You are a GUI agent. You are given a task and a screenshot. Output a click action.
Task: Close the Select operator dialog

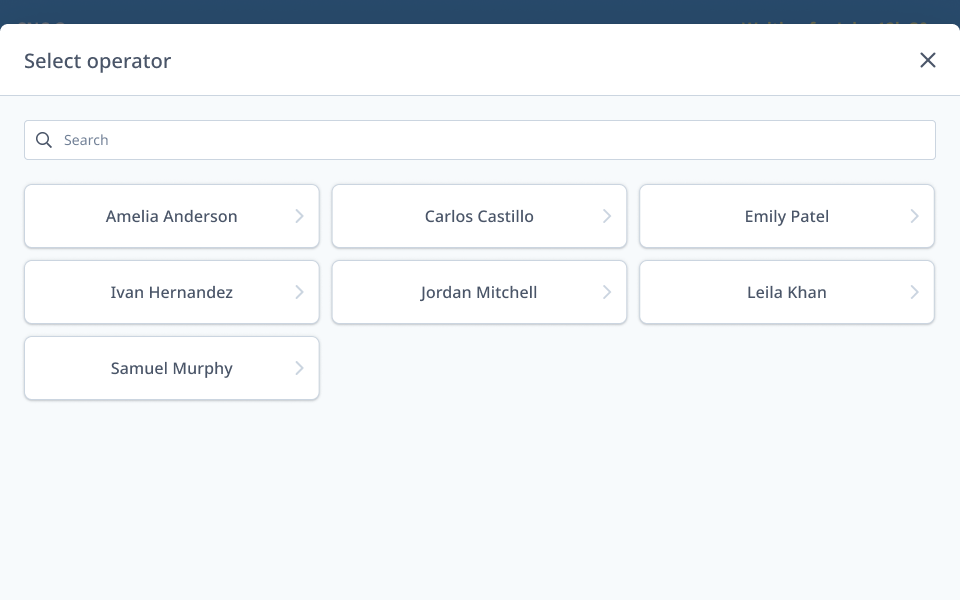[x=928, y=60]
